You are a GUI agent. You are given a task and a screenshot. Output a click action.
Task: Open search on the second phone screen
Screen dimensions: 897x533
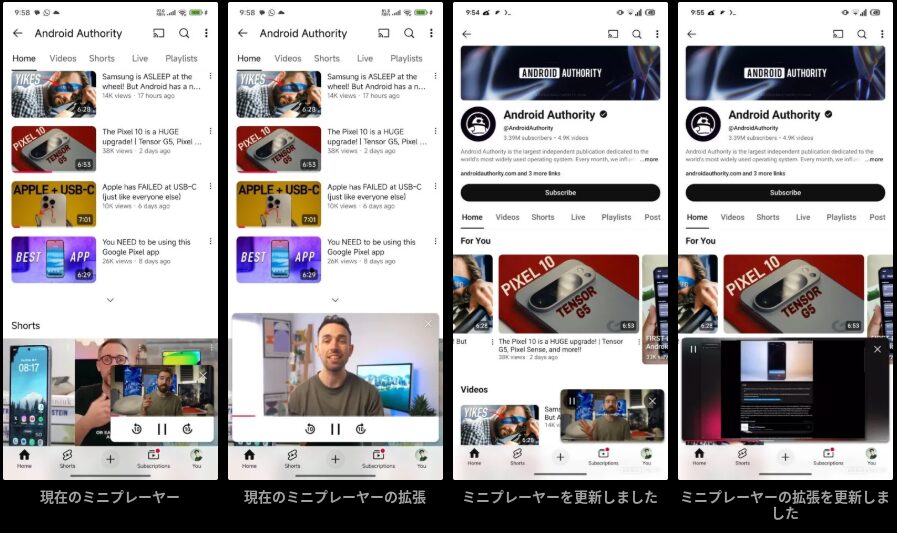click(x=409, y=33)
